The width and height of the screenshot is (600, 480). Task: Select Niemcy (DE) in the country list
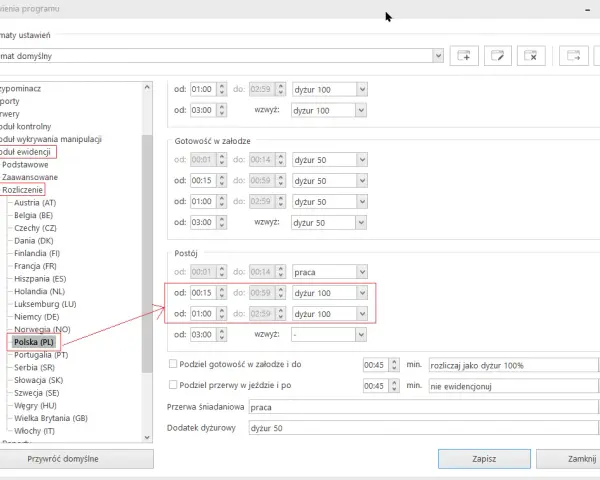pos(37,317)
